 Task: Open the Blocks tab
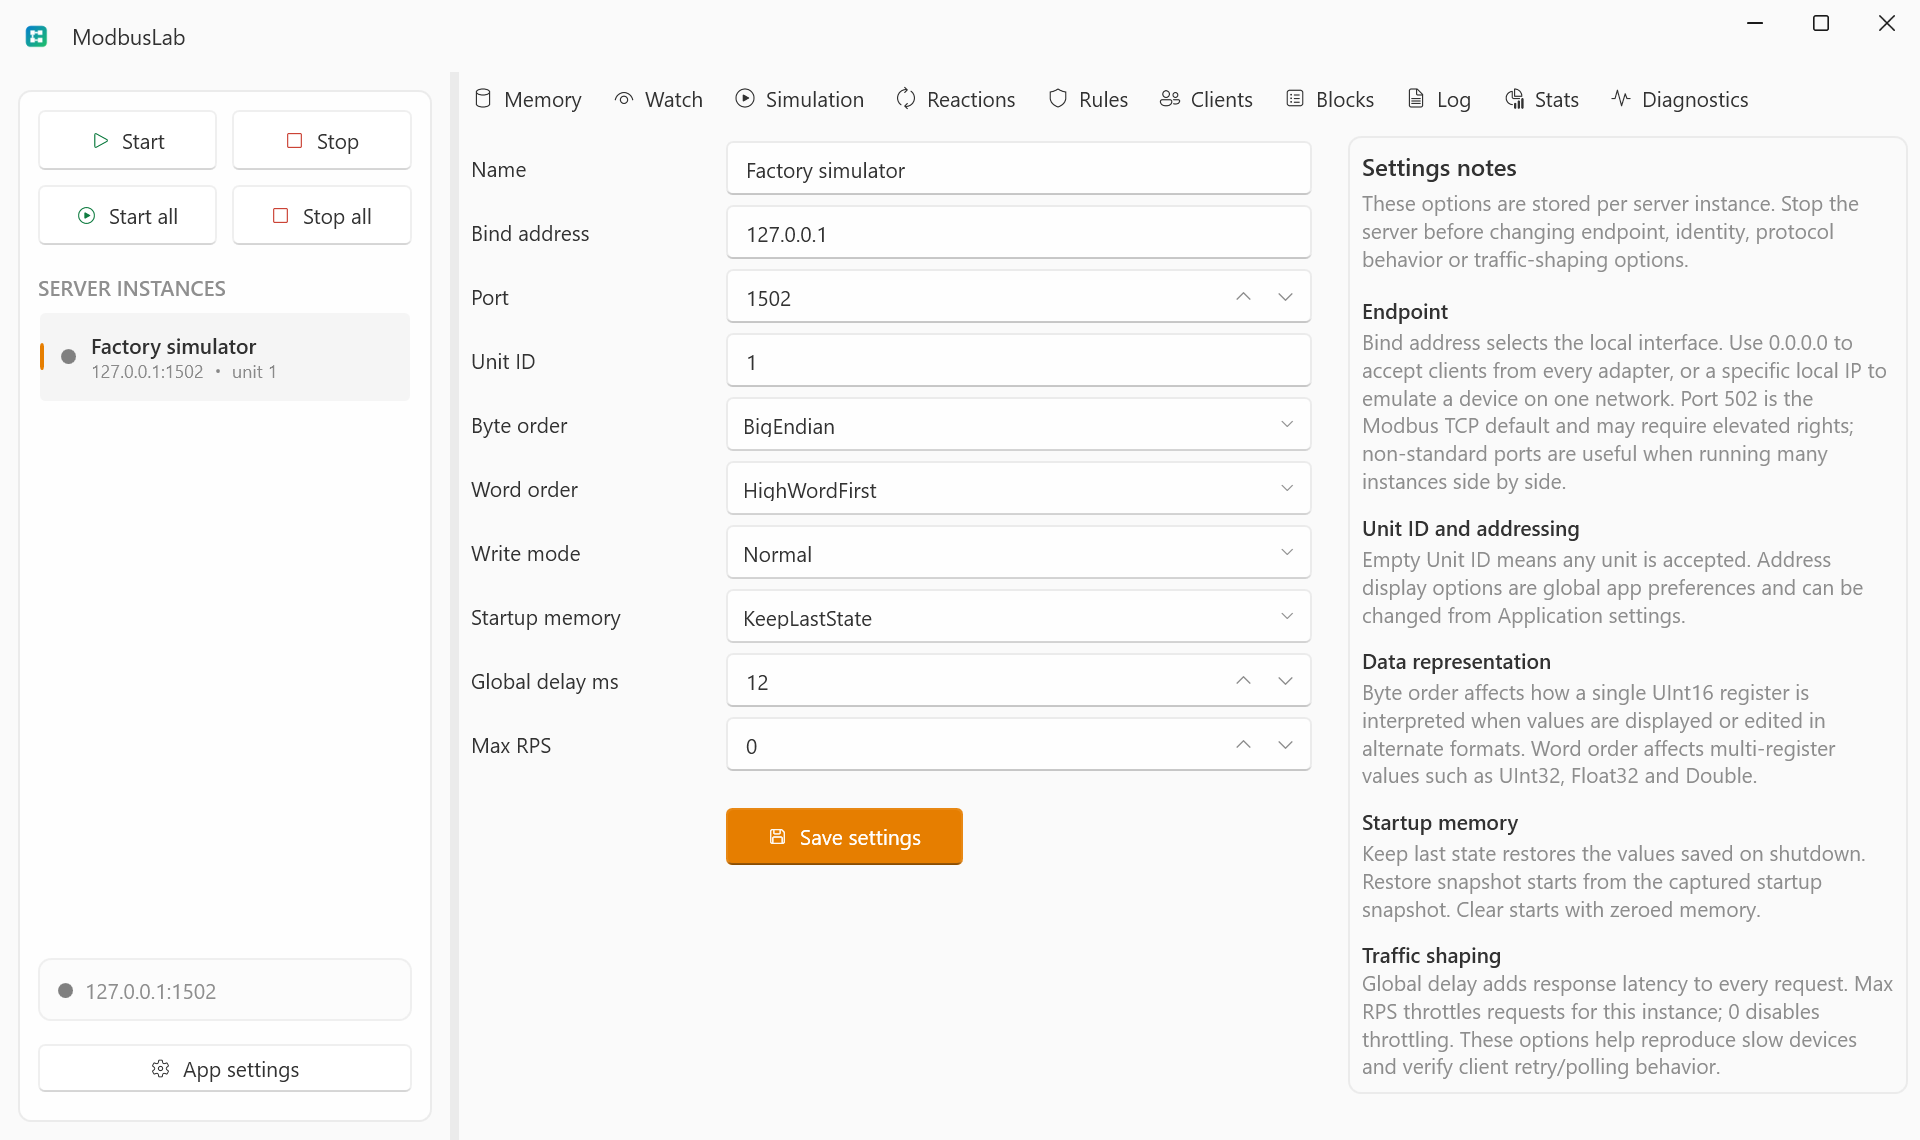pos(1330,99)
